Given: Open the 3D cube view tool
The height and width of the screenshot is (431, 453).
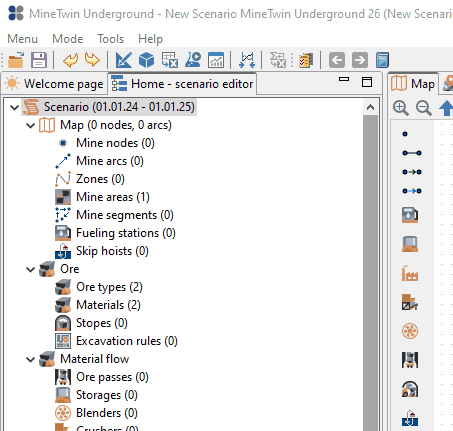Looking at the screenshot, I should [146, 60].
